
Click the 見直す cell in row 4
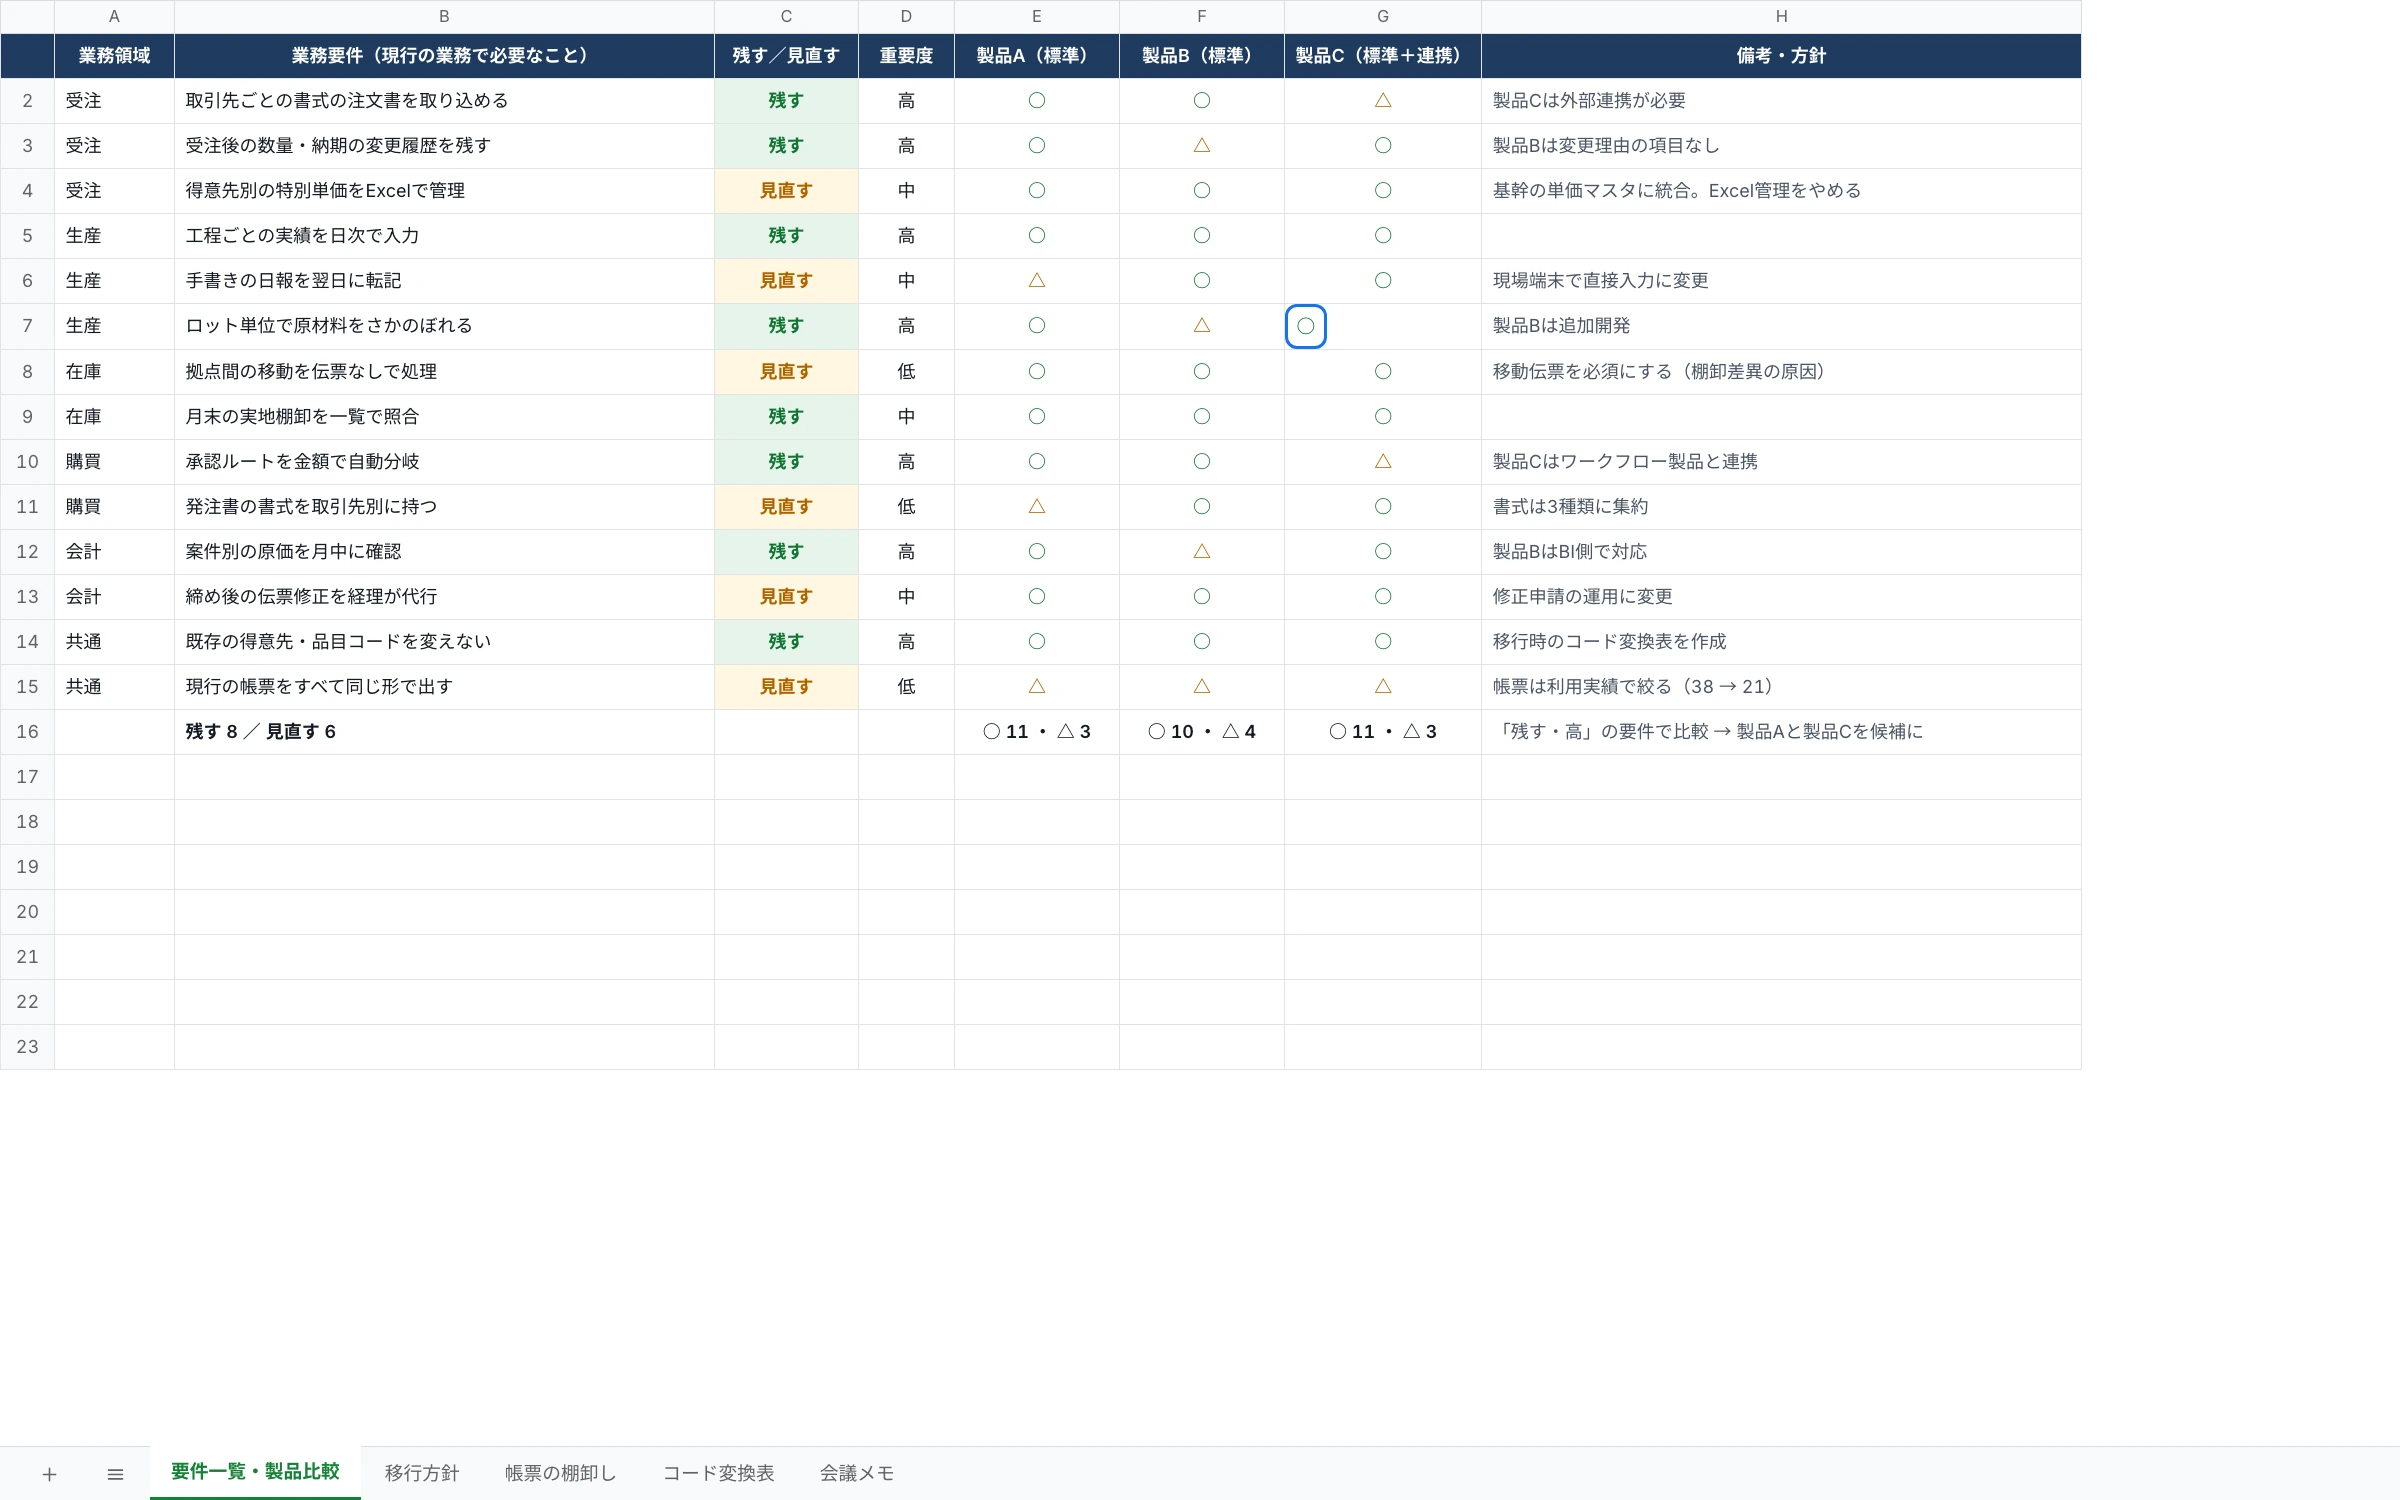coord(786,191)
